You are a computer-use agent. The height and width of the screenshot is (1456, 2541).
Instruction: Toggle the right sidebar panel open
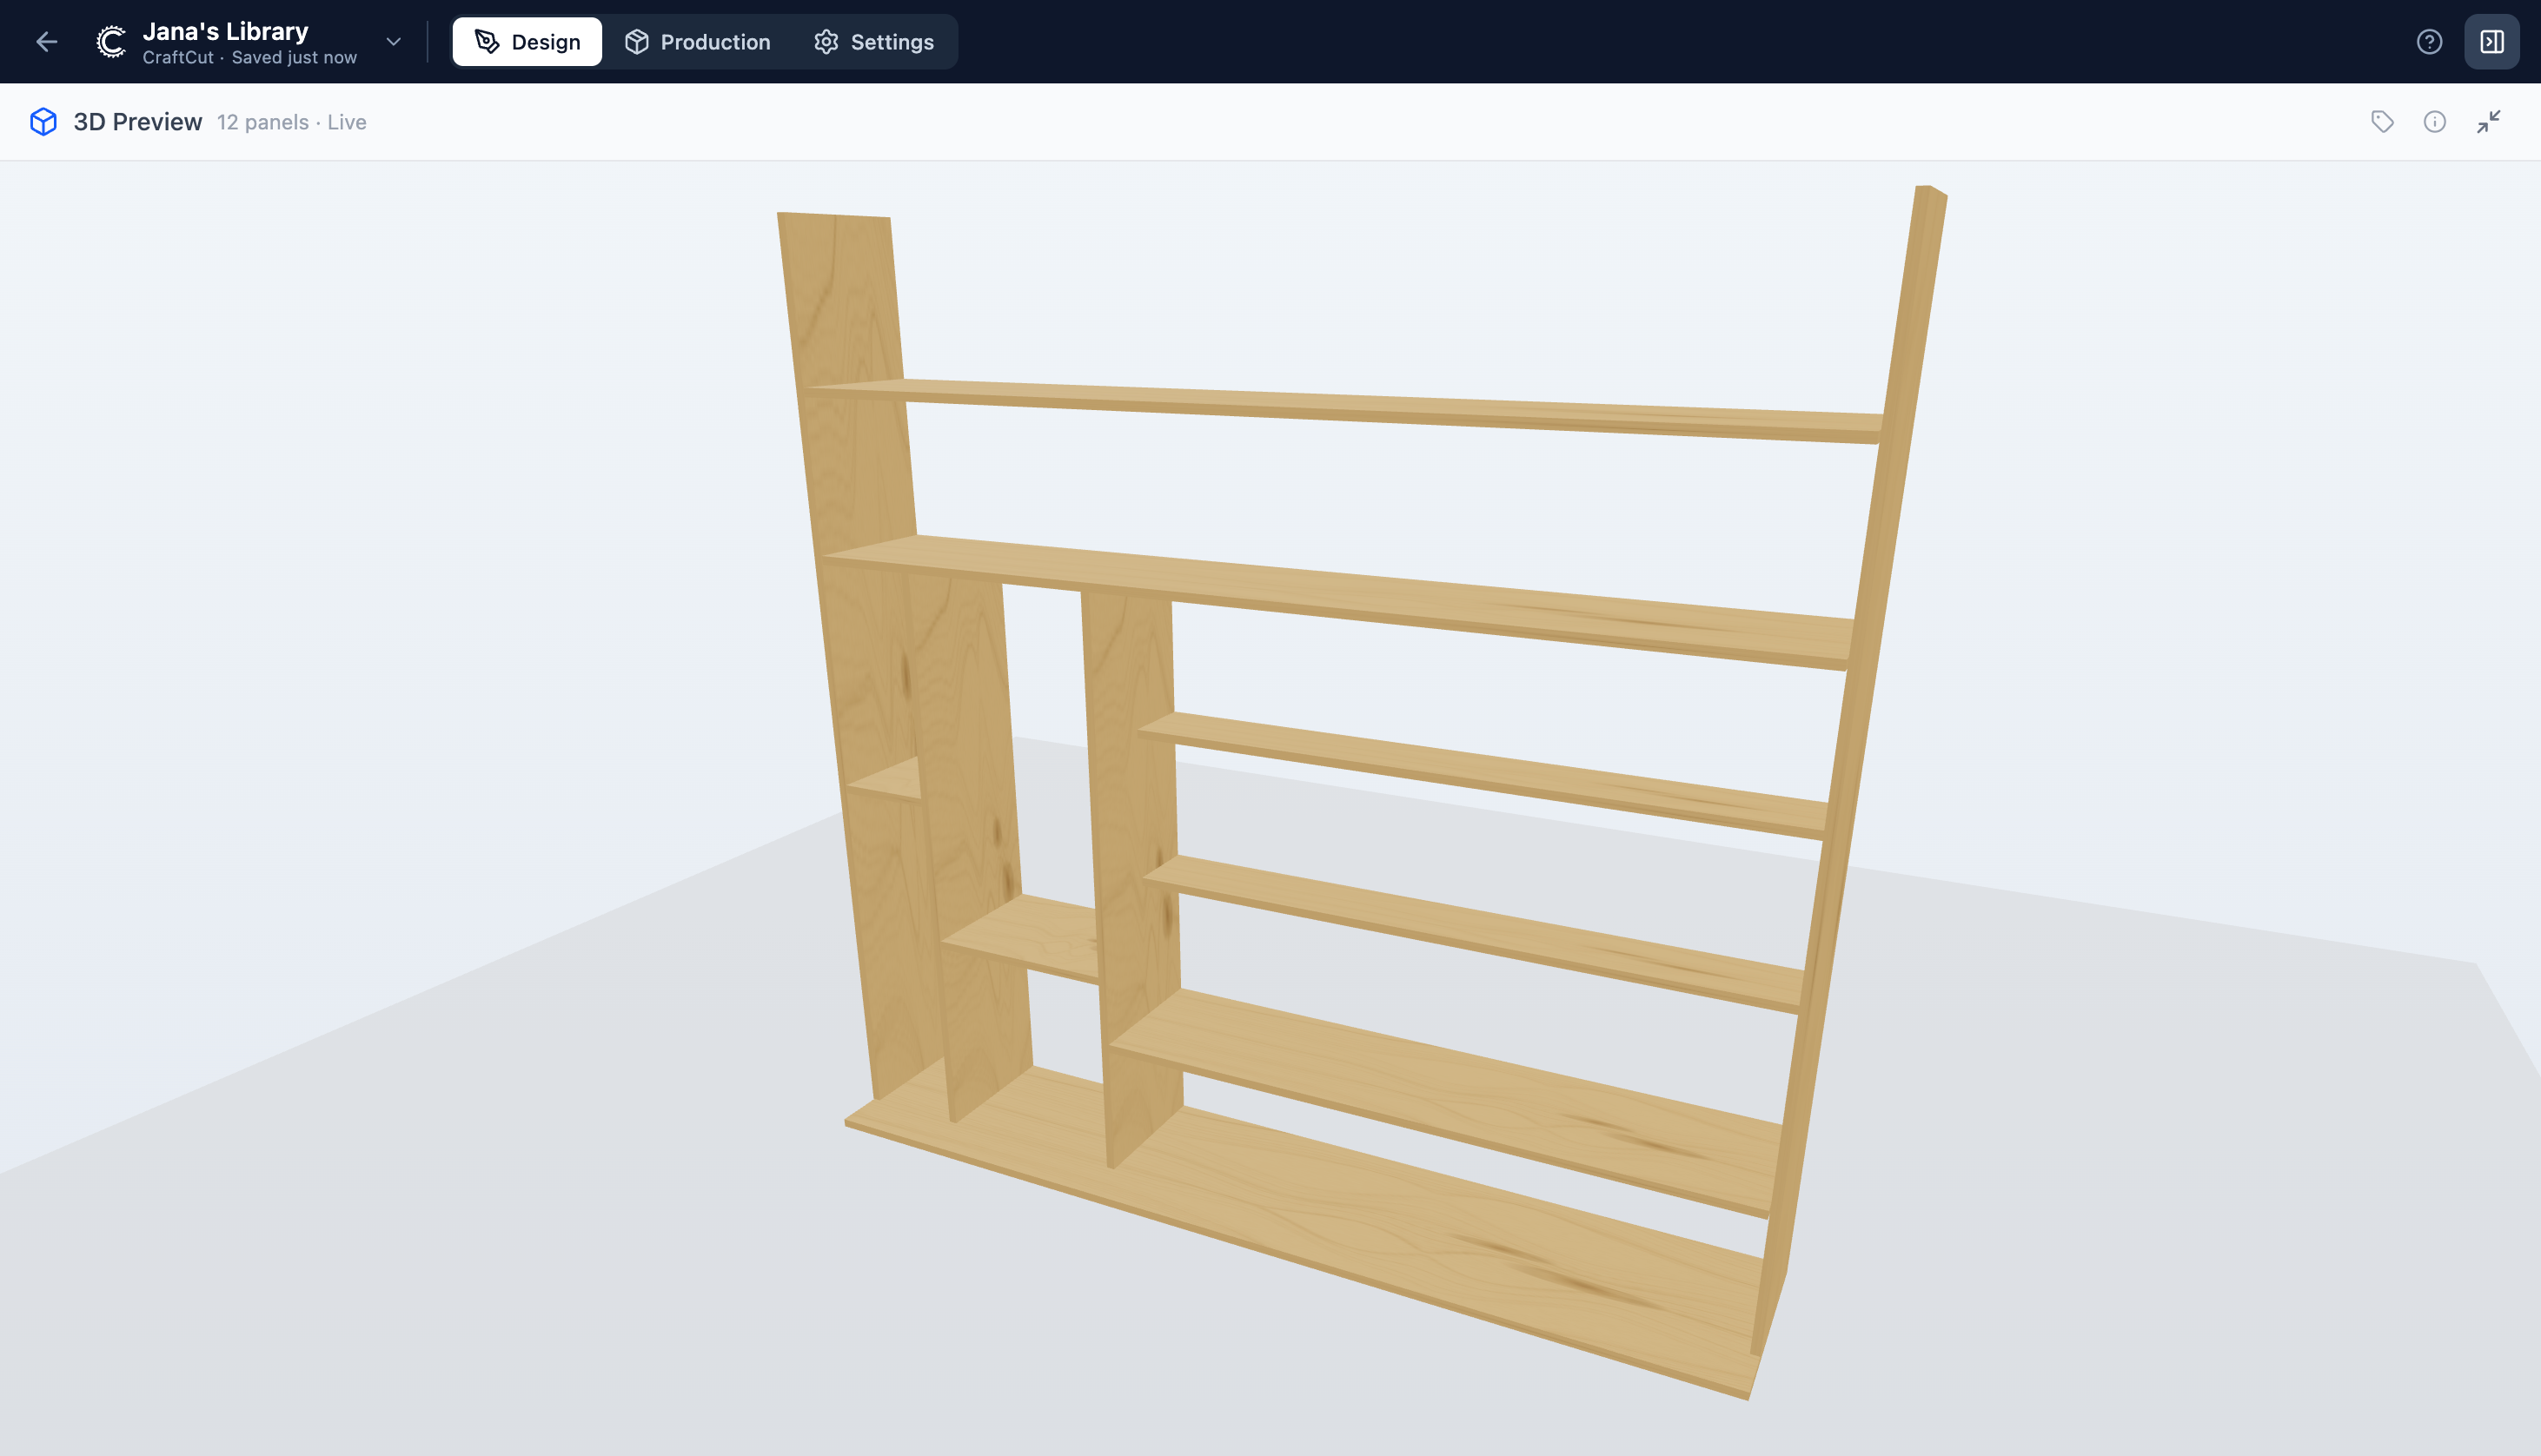point(2492,41)
